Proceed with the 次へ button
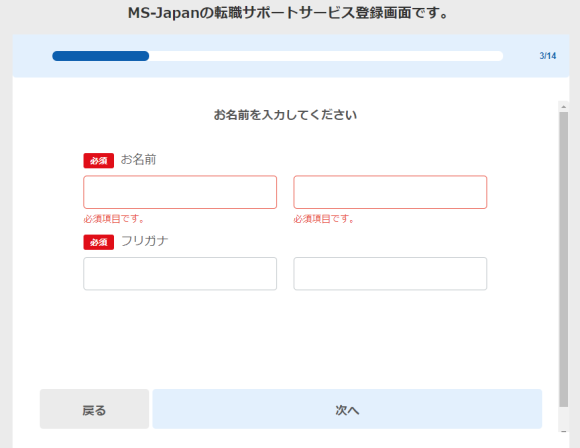 [x=347, y=409]
